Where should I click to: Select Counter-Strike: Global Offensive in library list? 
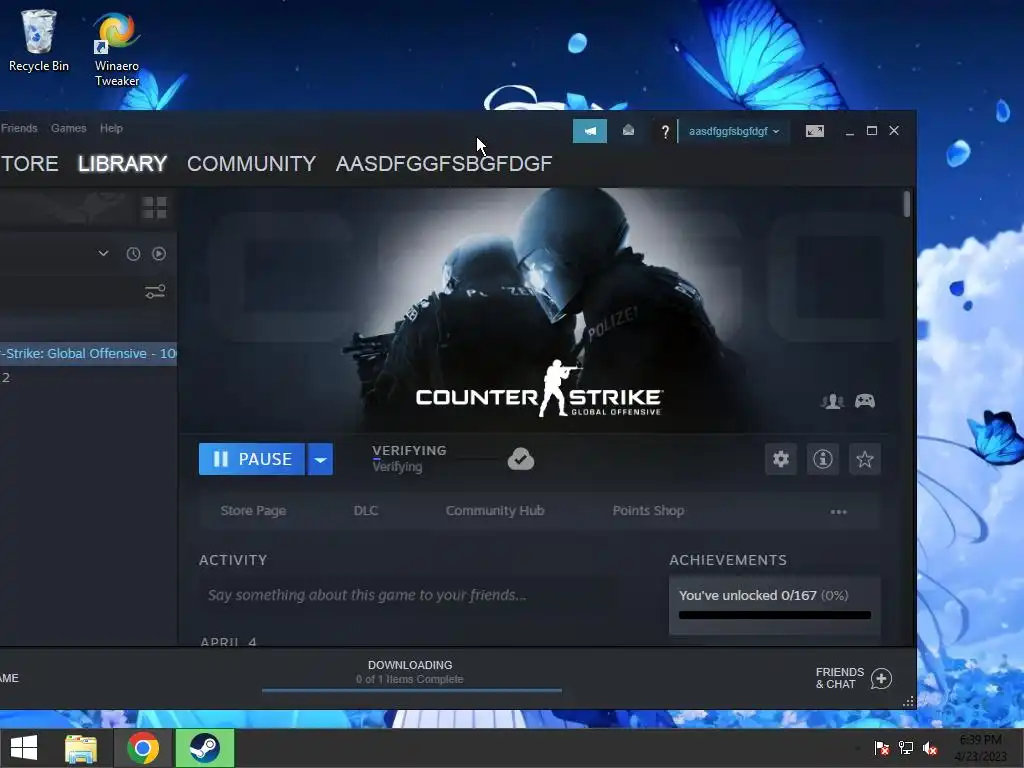pyautogui.click(x=88, y=353)
